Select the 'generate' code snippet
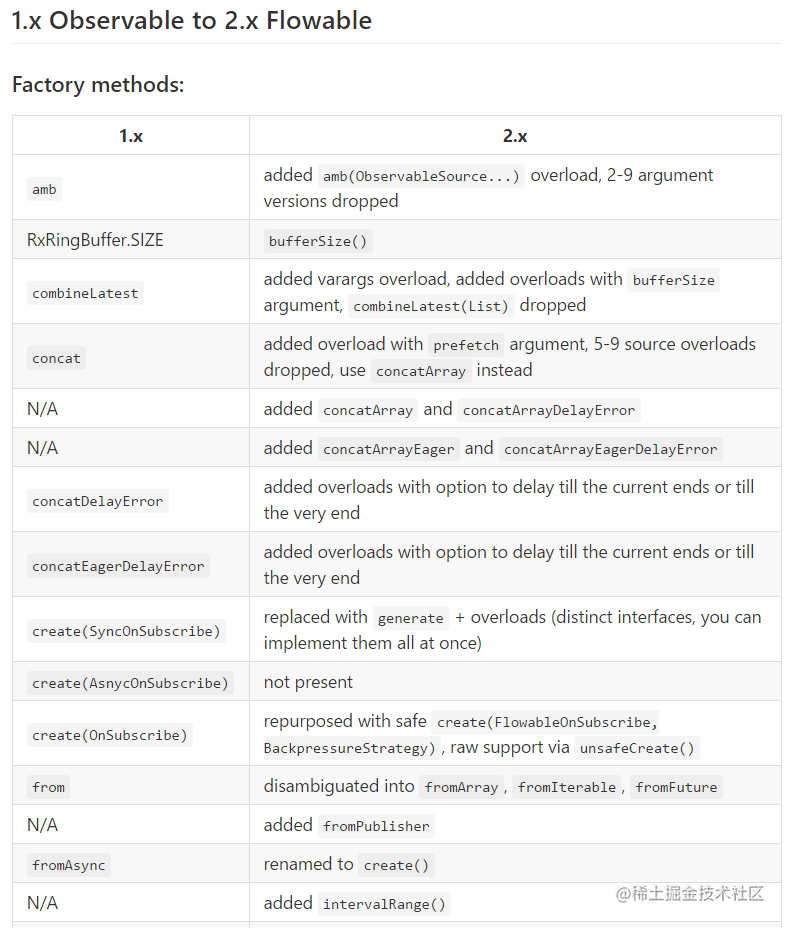This screenshot has height=928, width=789. 411,618
